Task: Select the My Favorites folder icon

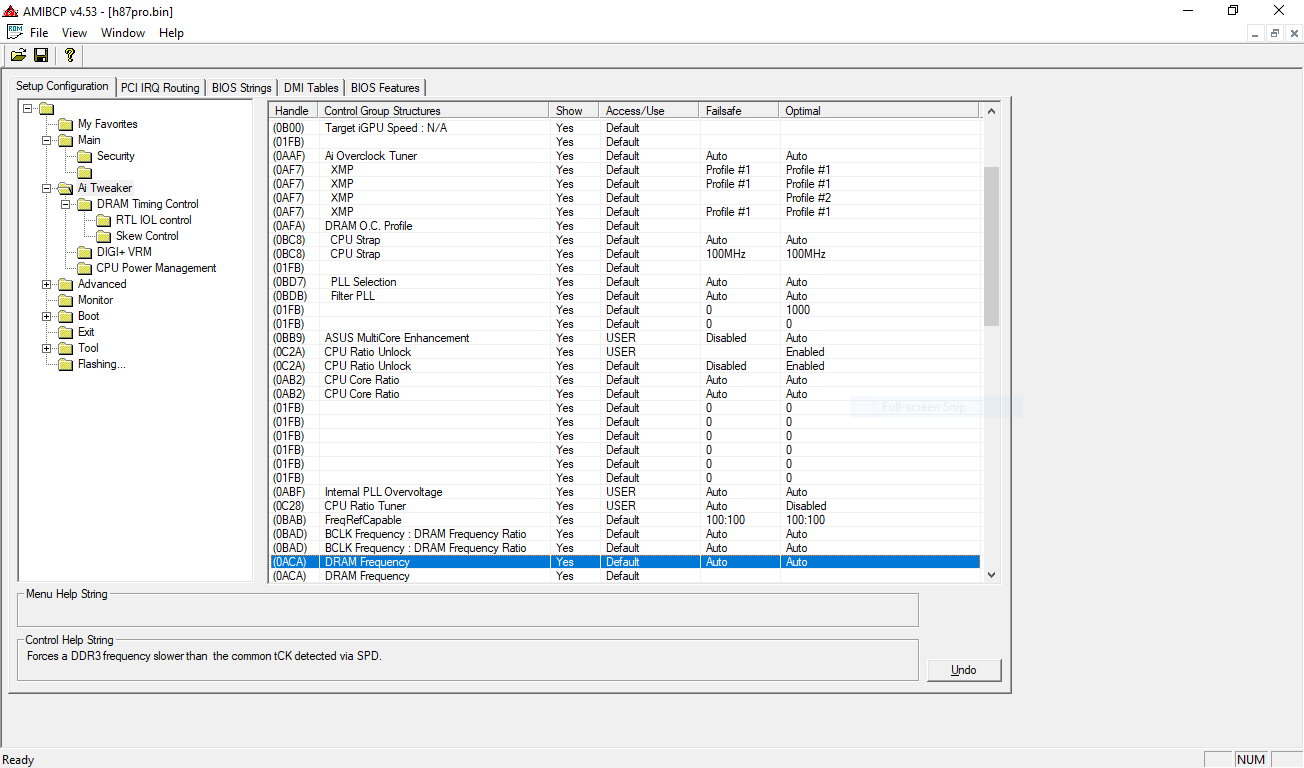Action: 66,124
